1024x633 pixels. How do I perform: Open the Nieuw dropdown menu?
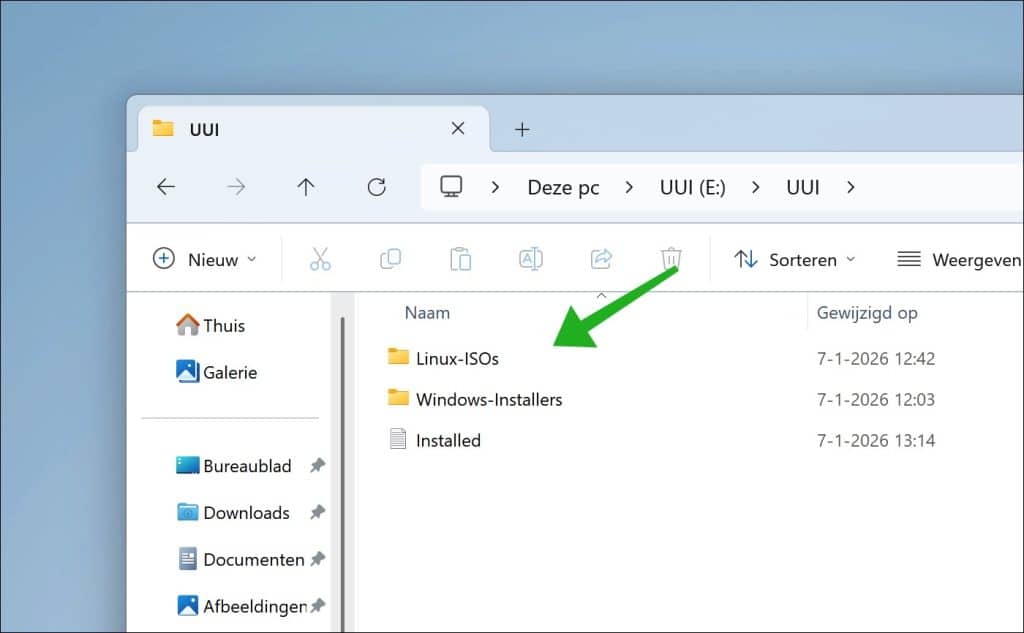point(204,259)
